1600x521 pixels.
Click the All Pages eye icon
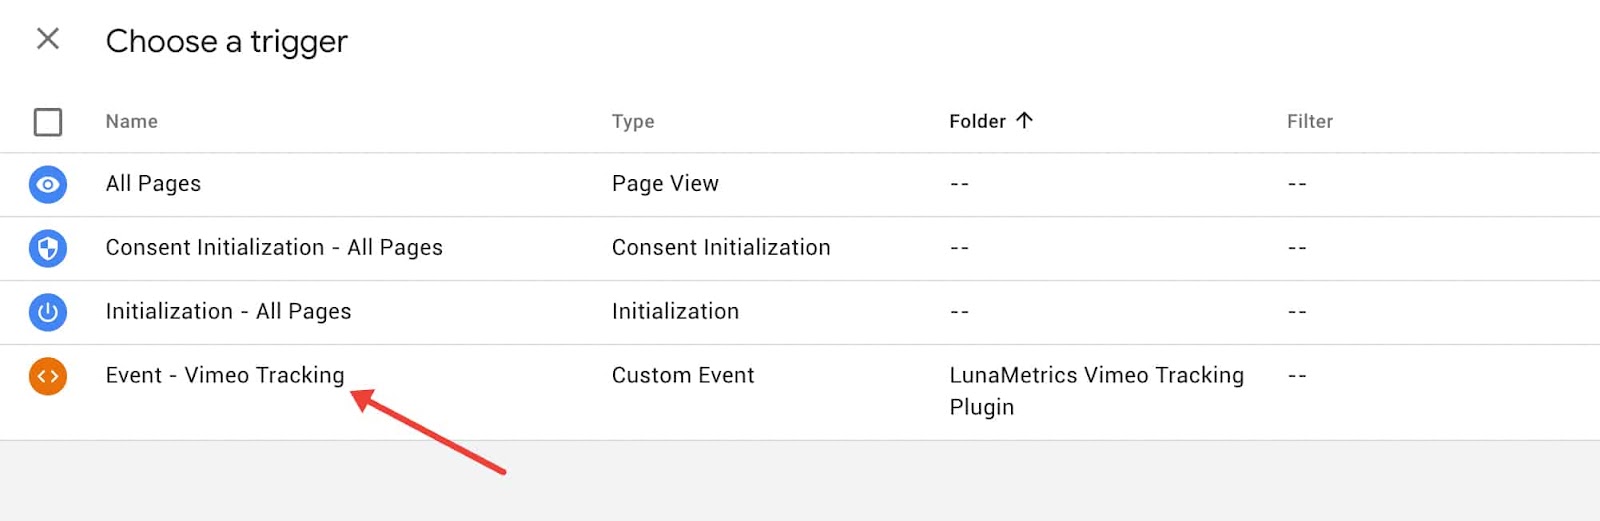tap(48, 184)
